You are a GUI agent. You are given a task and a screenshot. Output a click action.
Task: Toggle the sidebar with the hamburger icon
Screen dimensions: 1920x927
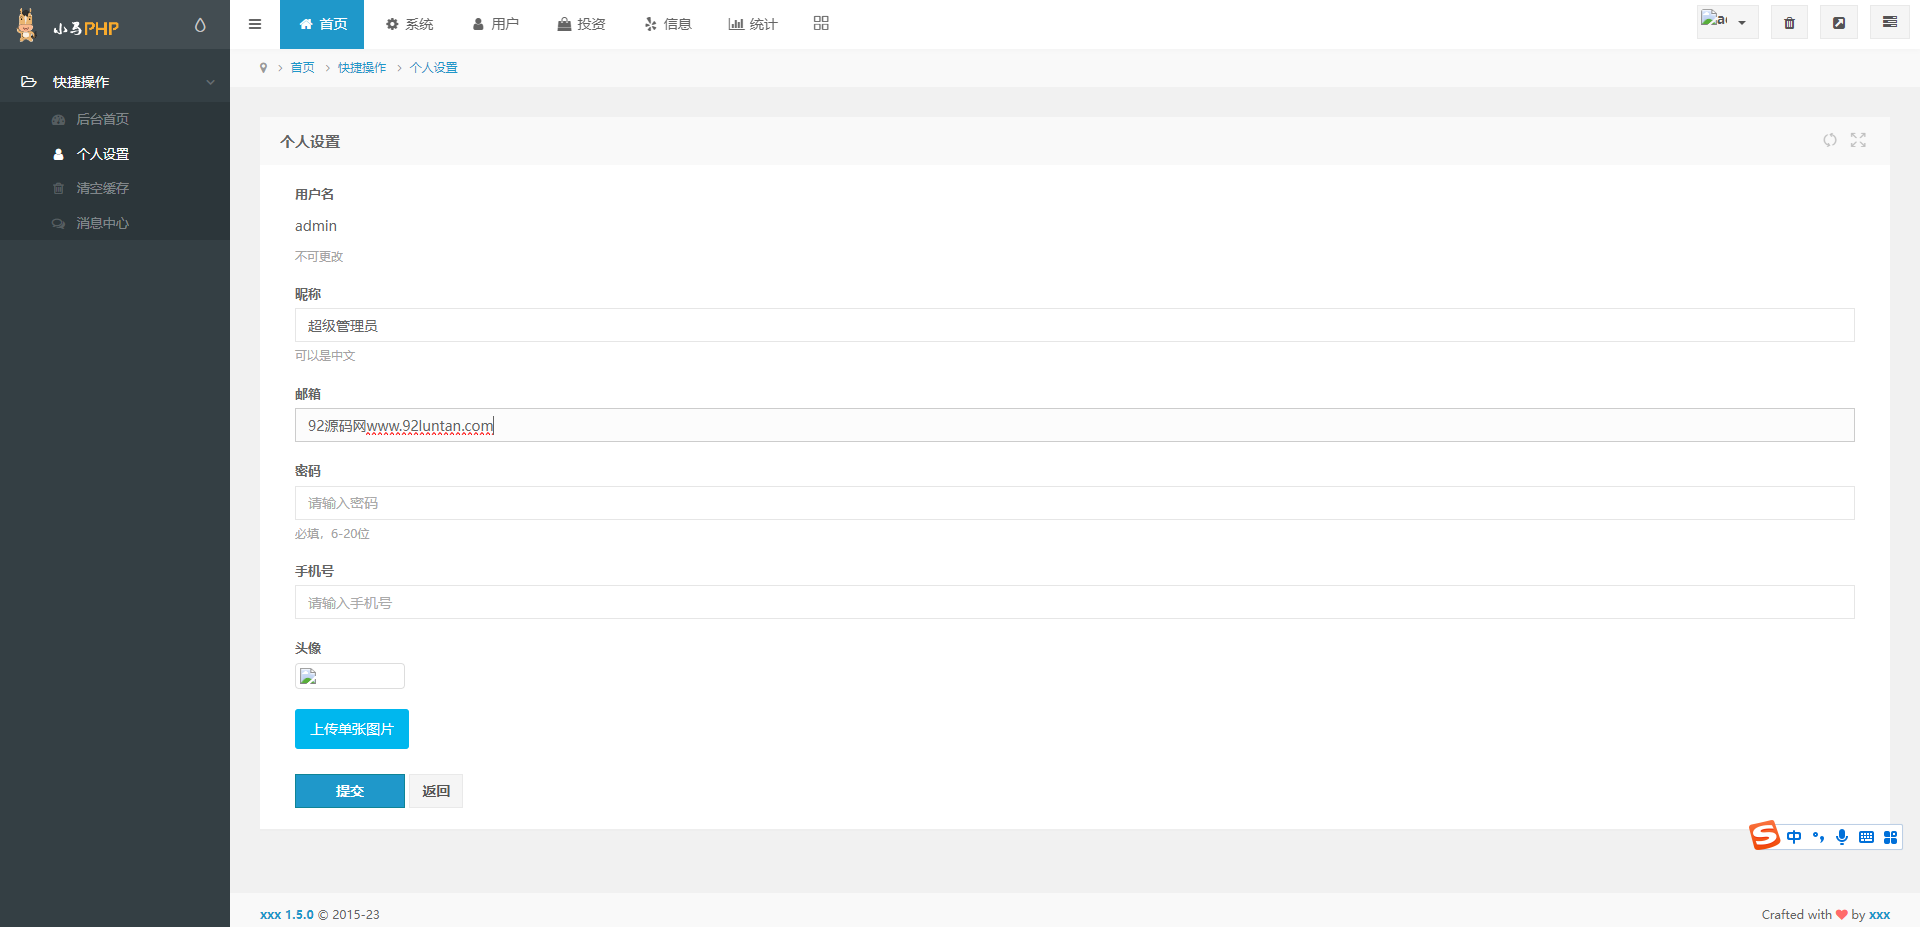[255, 24]
